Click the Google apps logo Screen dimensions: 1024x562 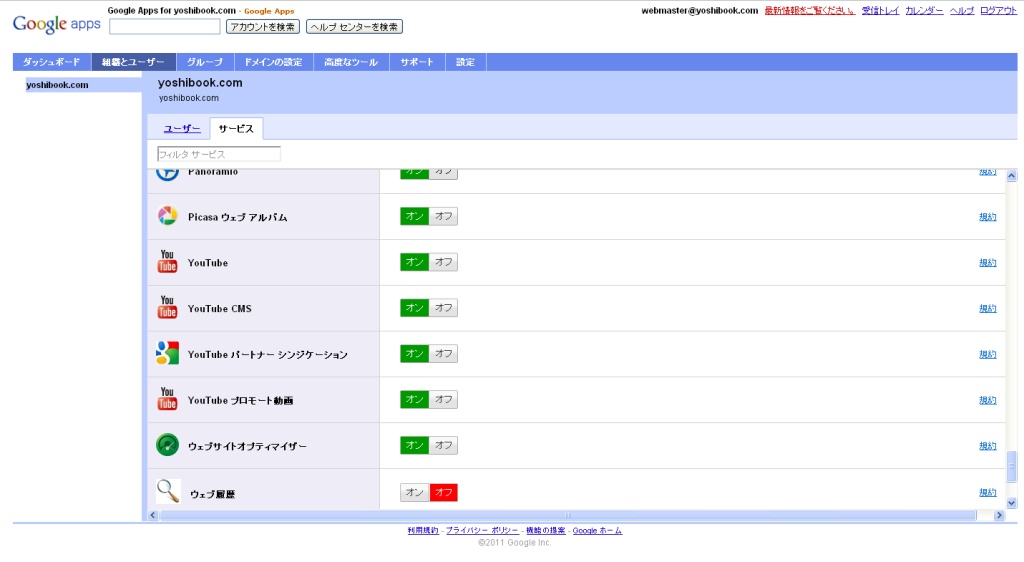point(57,24)
